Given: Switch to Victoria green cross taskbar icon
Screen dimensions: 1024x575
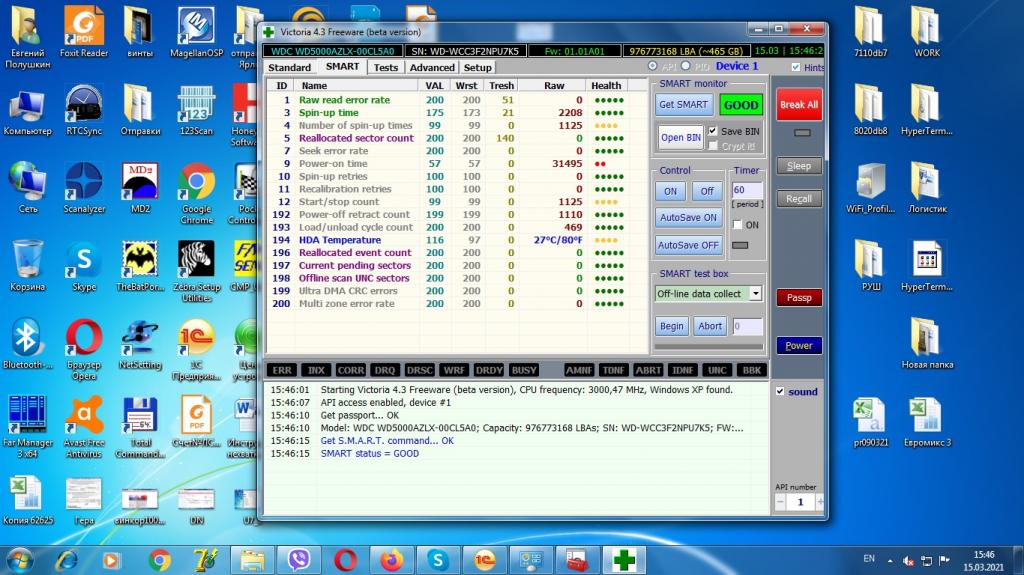Looking at the screenshot, I should point(624,560).
